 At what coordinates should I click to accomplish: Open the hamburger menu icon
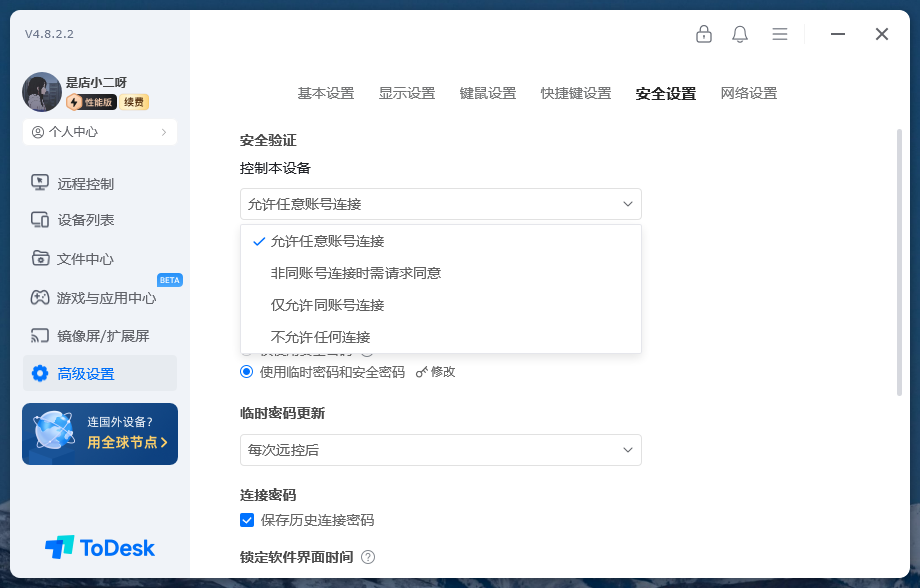pyautogui.click(x=780, y=34)
